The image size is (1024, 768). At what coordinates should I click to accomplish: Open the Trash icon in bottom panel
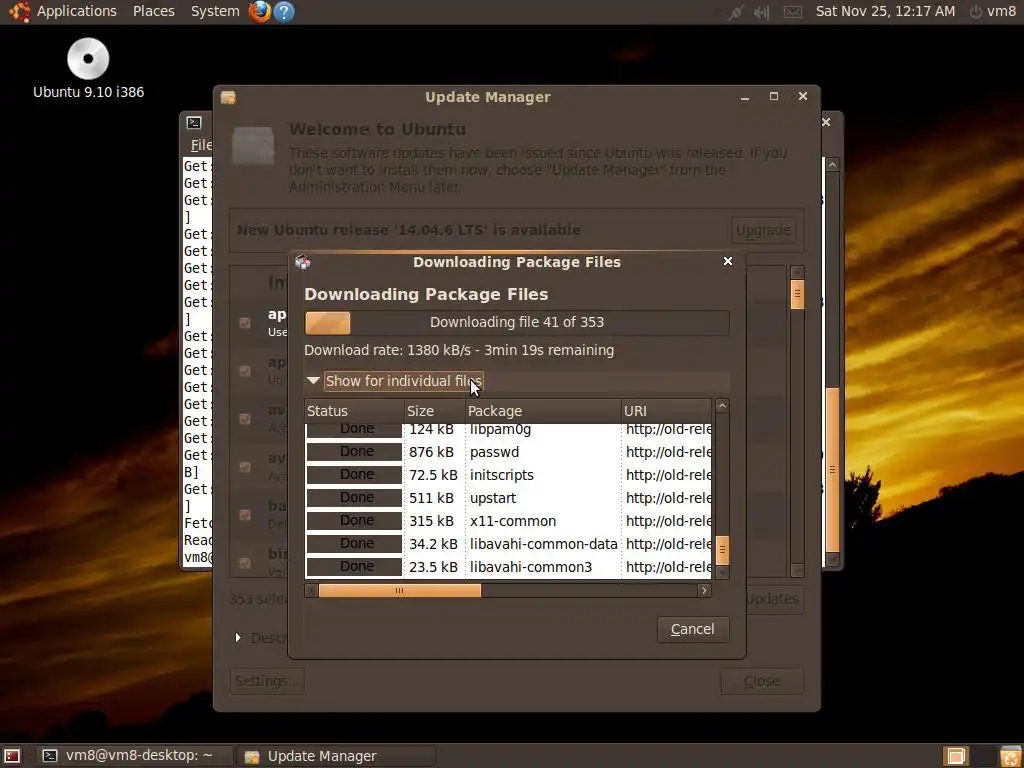[1009, 756]
